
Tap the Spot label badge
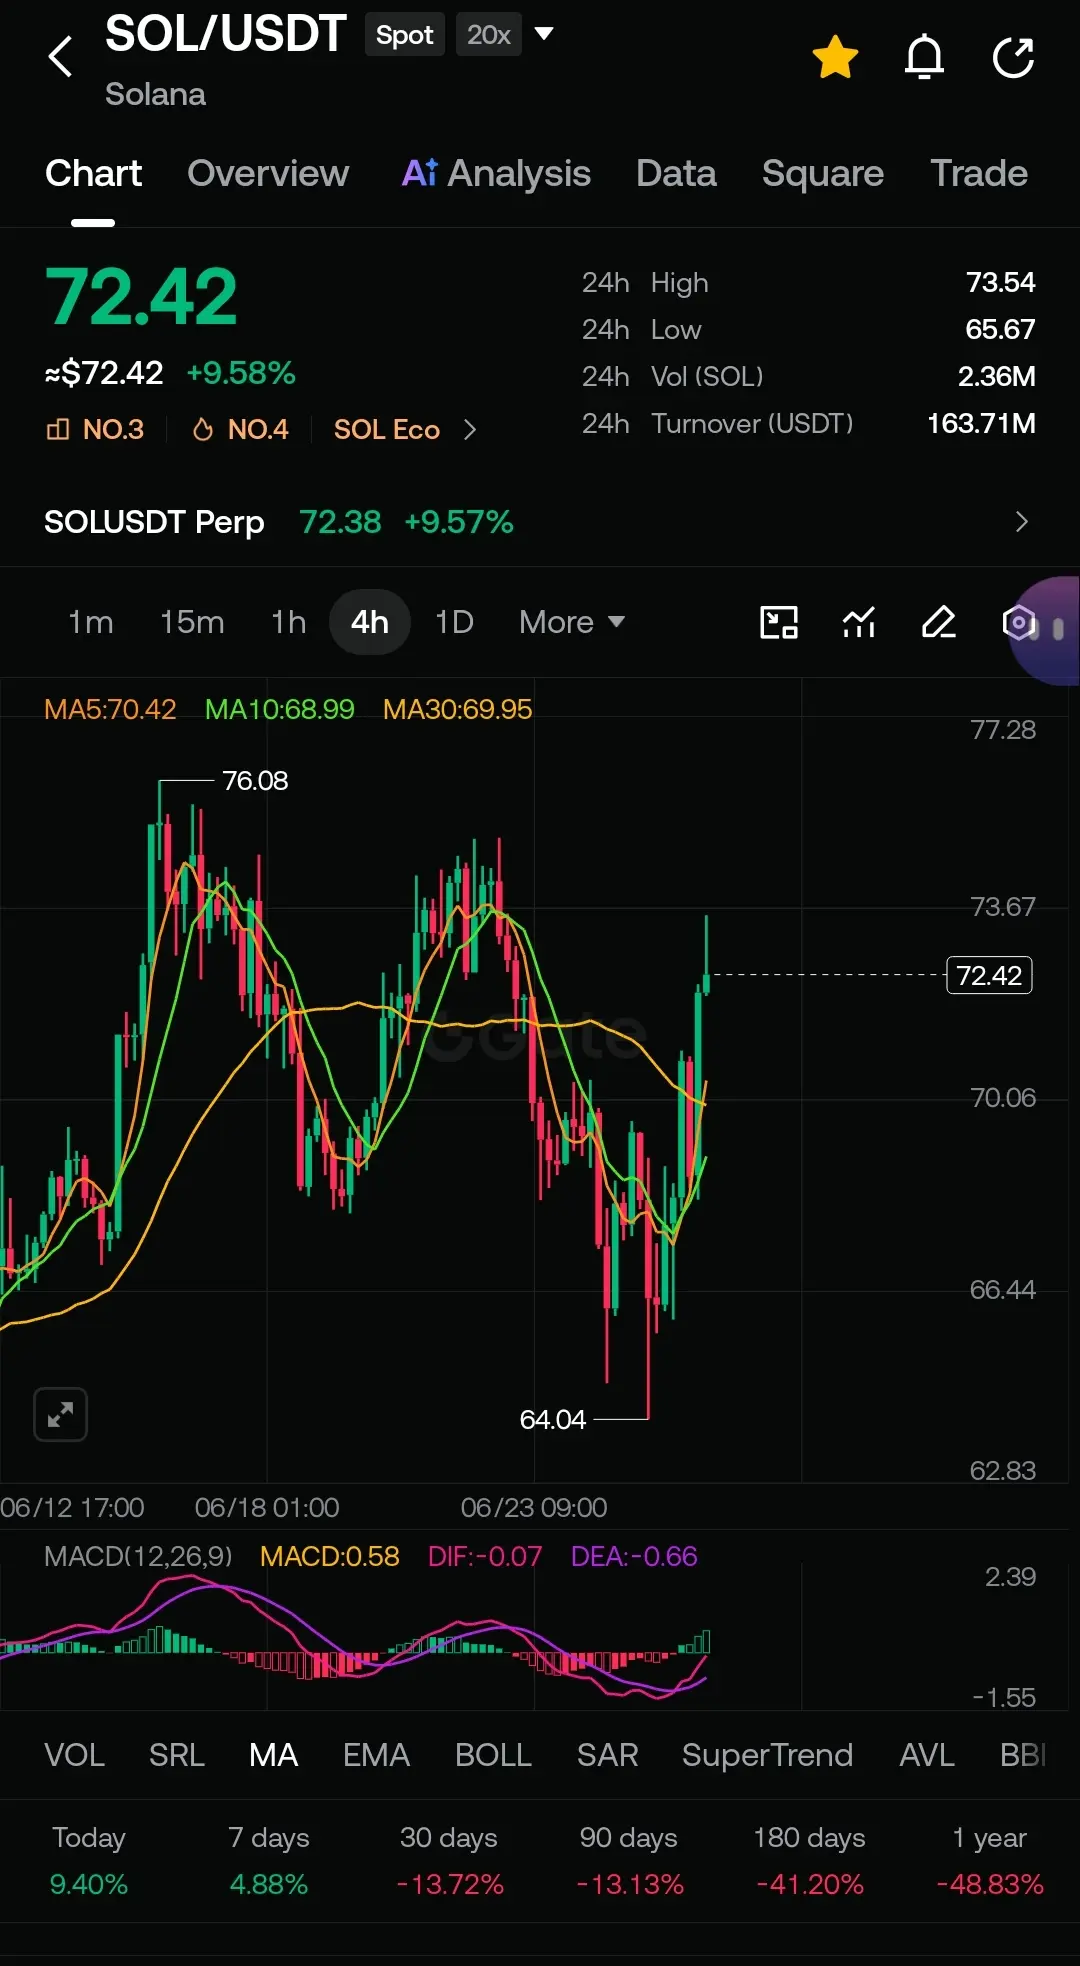click(x=404, y=35)
